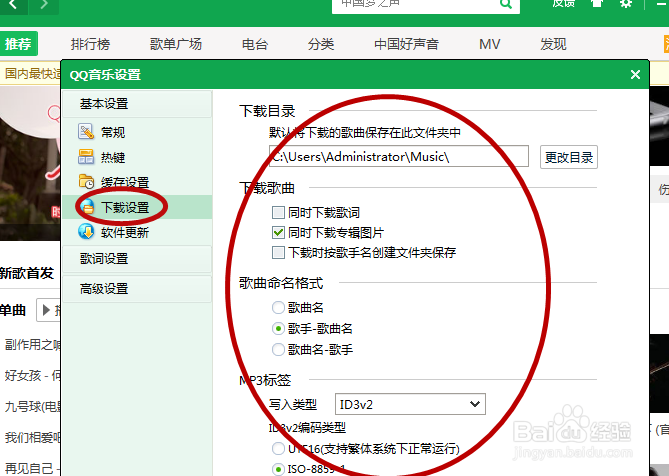Screen dimensions: 669x476
Task: Switch to 推荐 tab
Action: pos(18,44)
